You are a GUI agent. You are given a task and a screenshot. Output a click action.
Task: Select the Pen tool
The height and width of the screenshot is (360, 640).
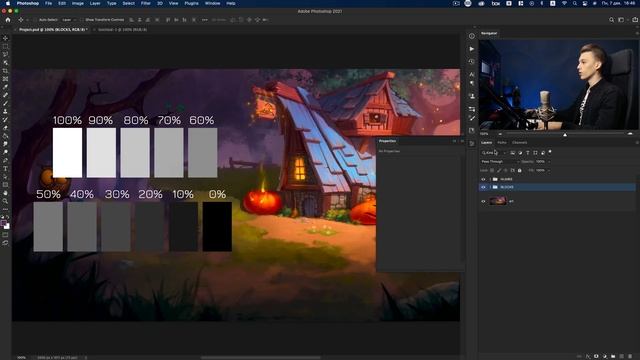point(5,160)
